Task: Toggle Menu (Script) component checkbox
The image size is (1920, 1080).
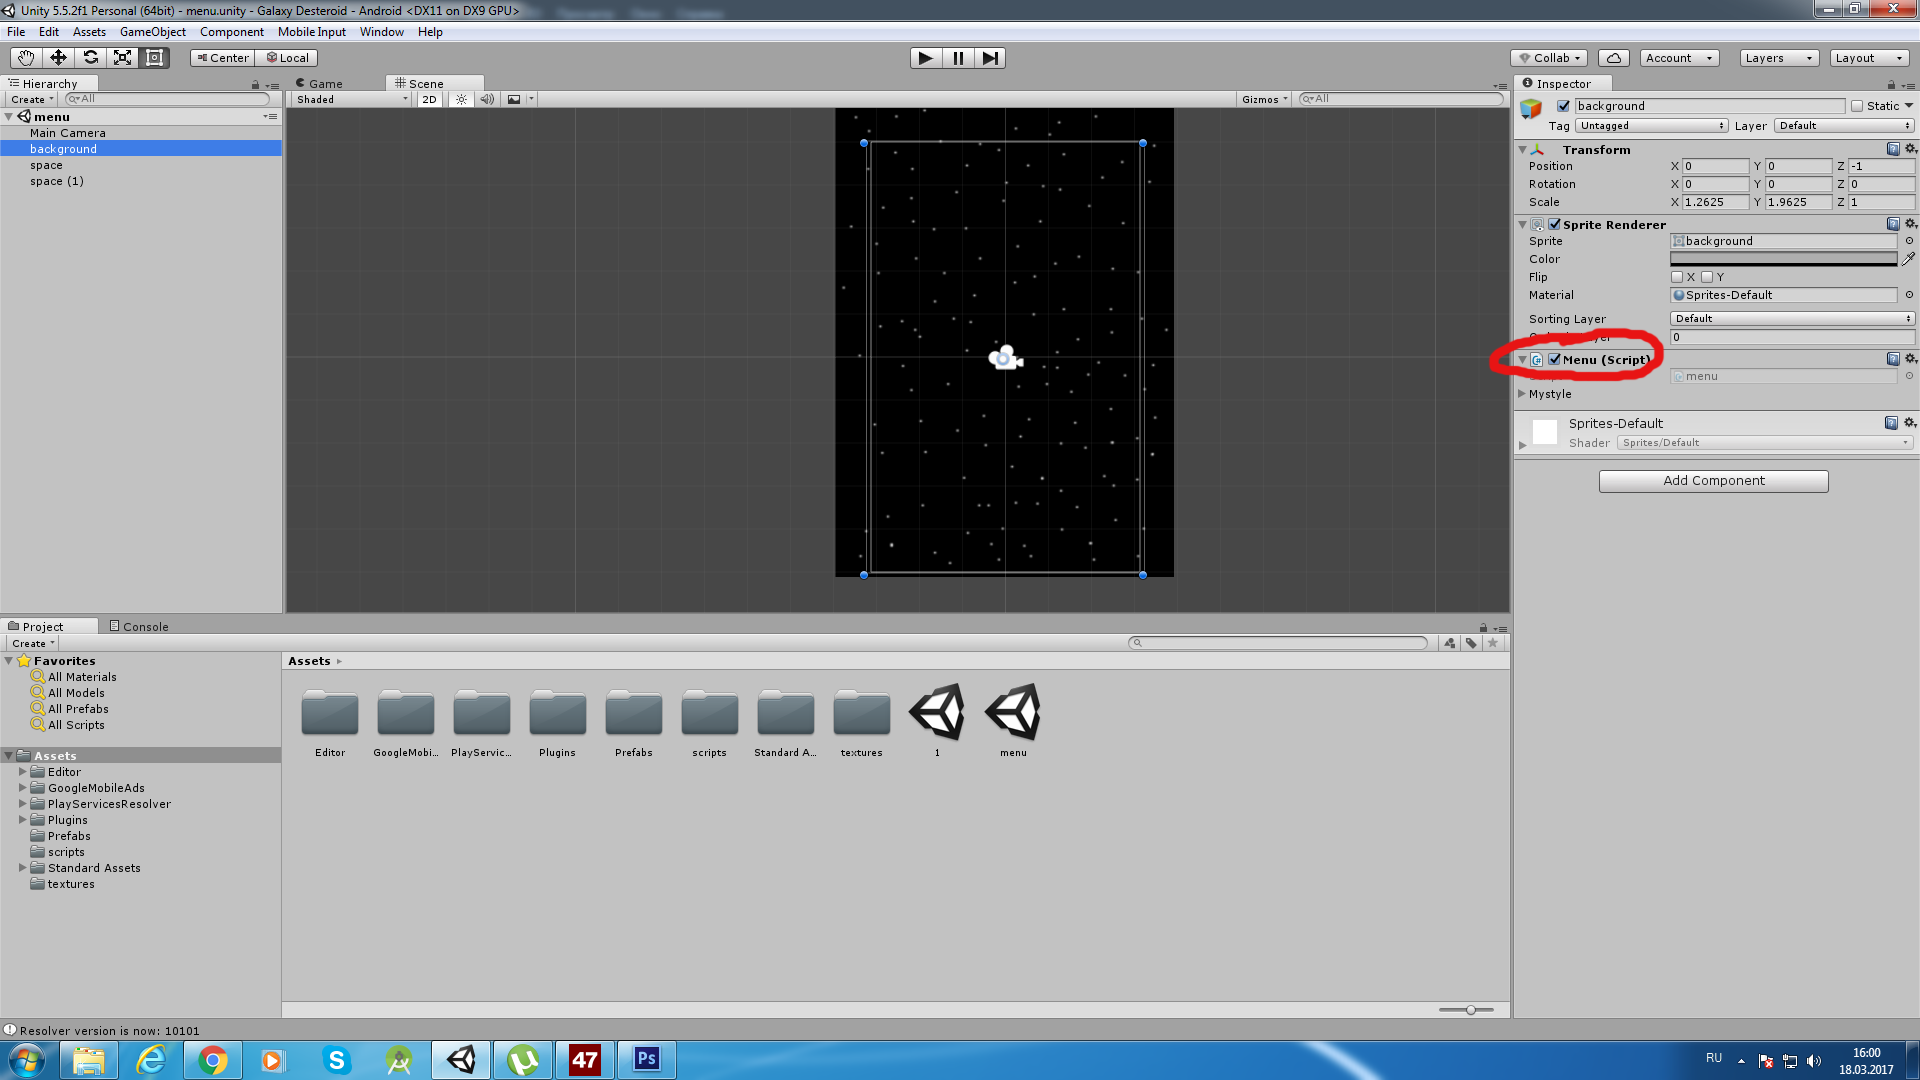Action: pos(1553,359)
